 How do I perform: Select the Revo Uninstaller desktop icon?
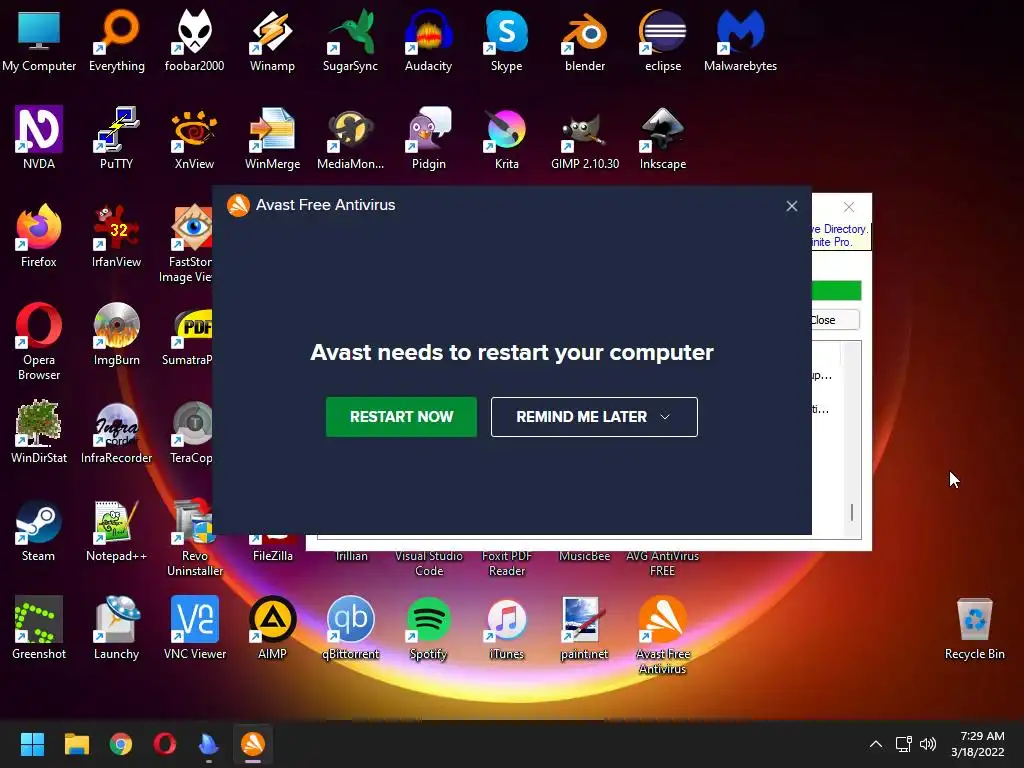click(195, 537)
